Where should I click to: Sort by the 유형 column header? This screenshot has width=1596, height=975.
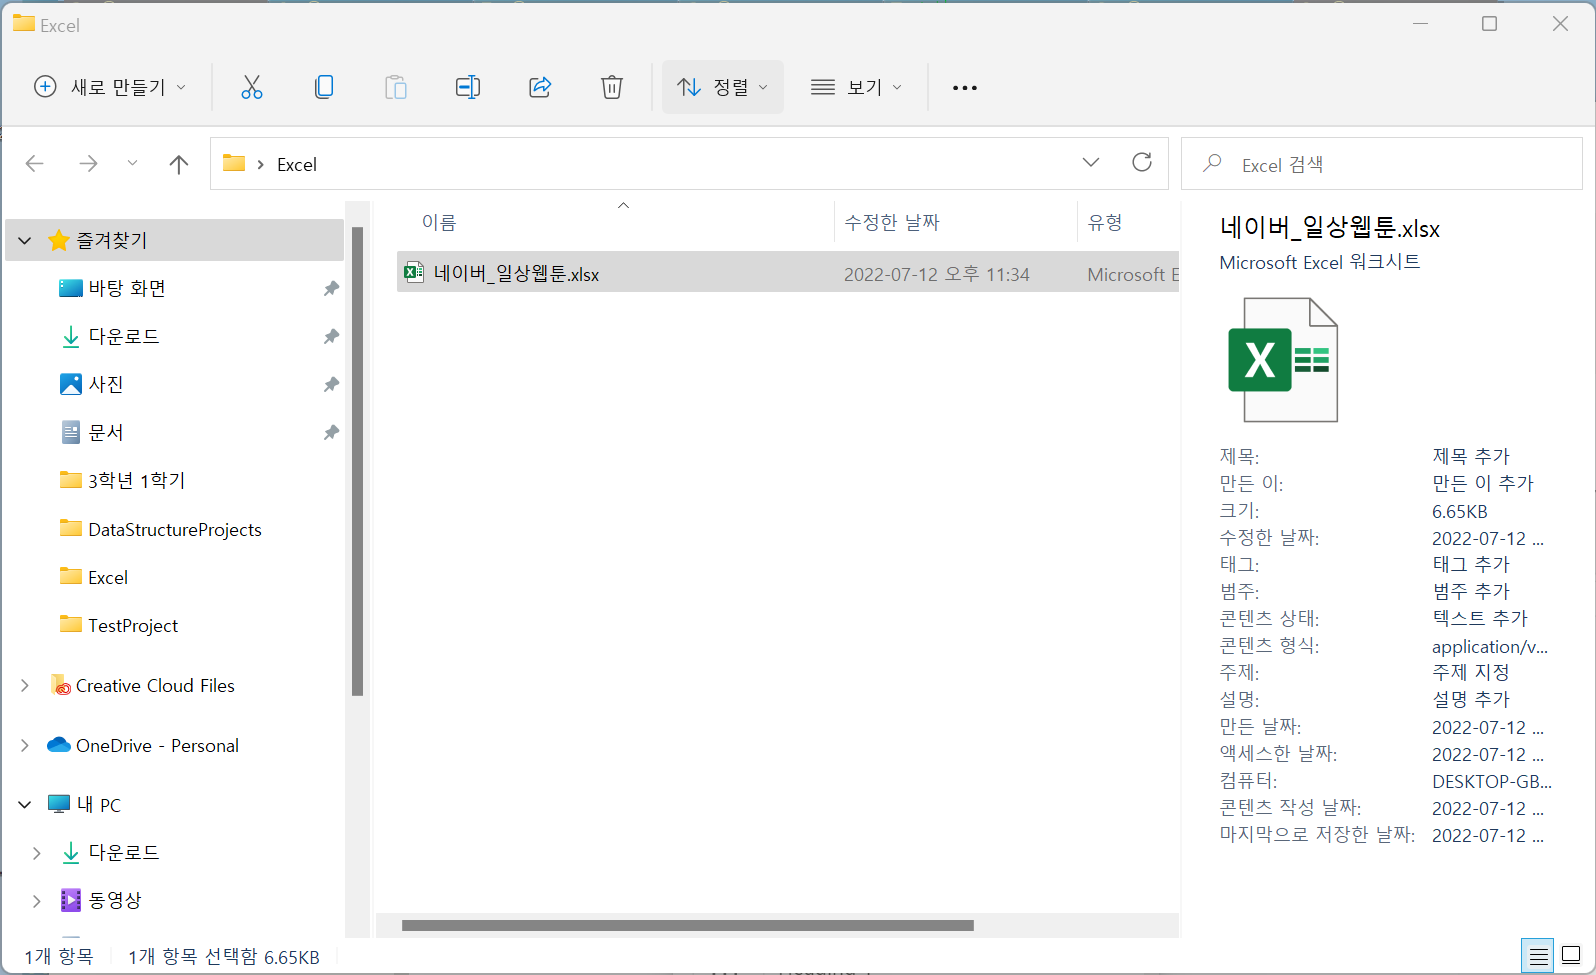pyautogui.click(x=1105, y=223)
